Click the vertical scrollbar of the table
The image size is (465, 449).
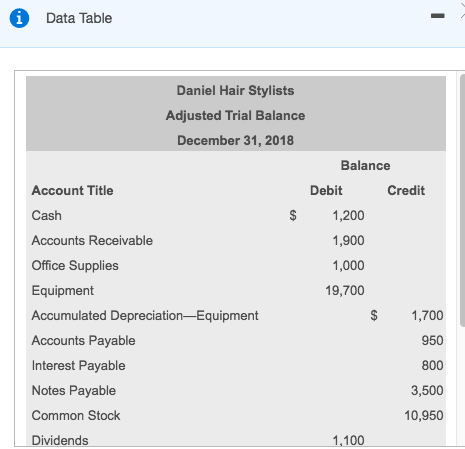[x=462, y=200]
